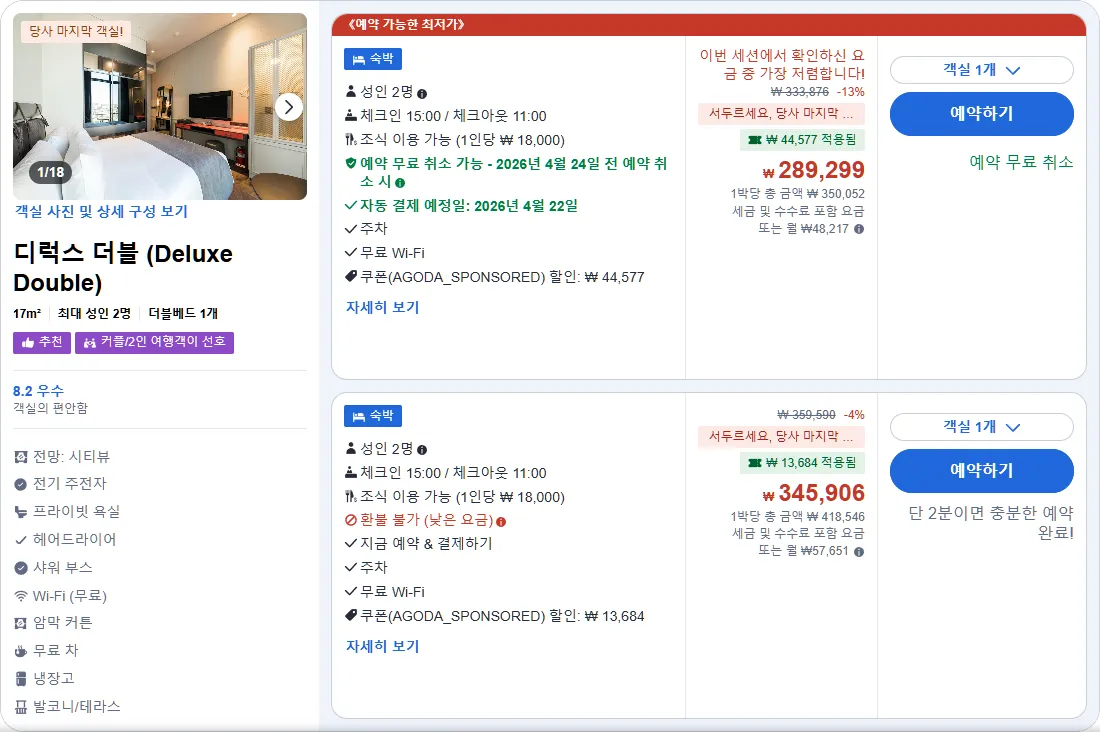Click 예약하기 for the ₩345,906 rate

click(x=981, y=471)
